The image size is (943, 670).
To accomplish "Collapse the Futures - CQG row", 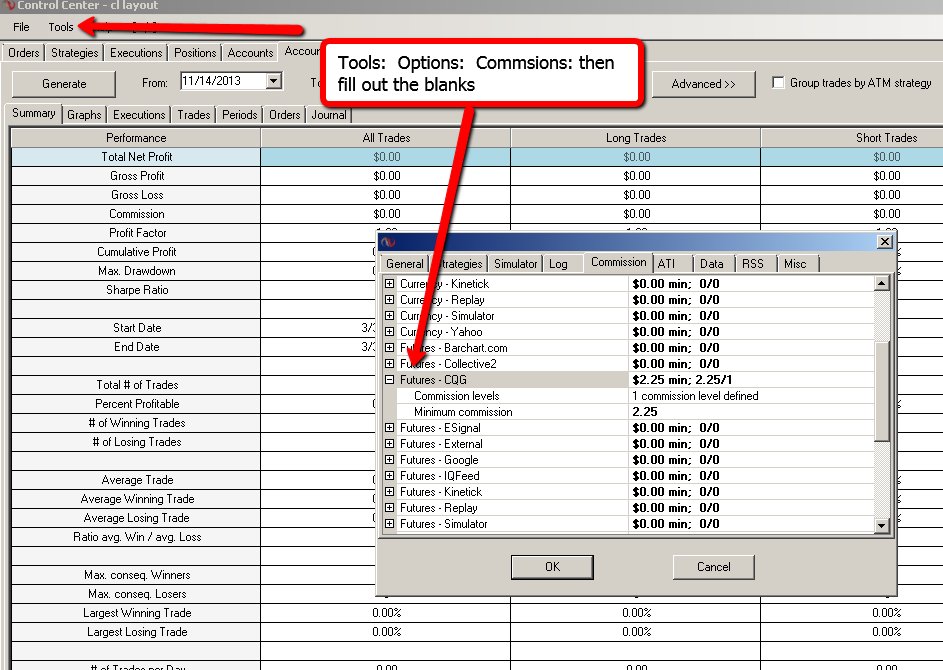I will pyautogui.click(x=390, y=380).
